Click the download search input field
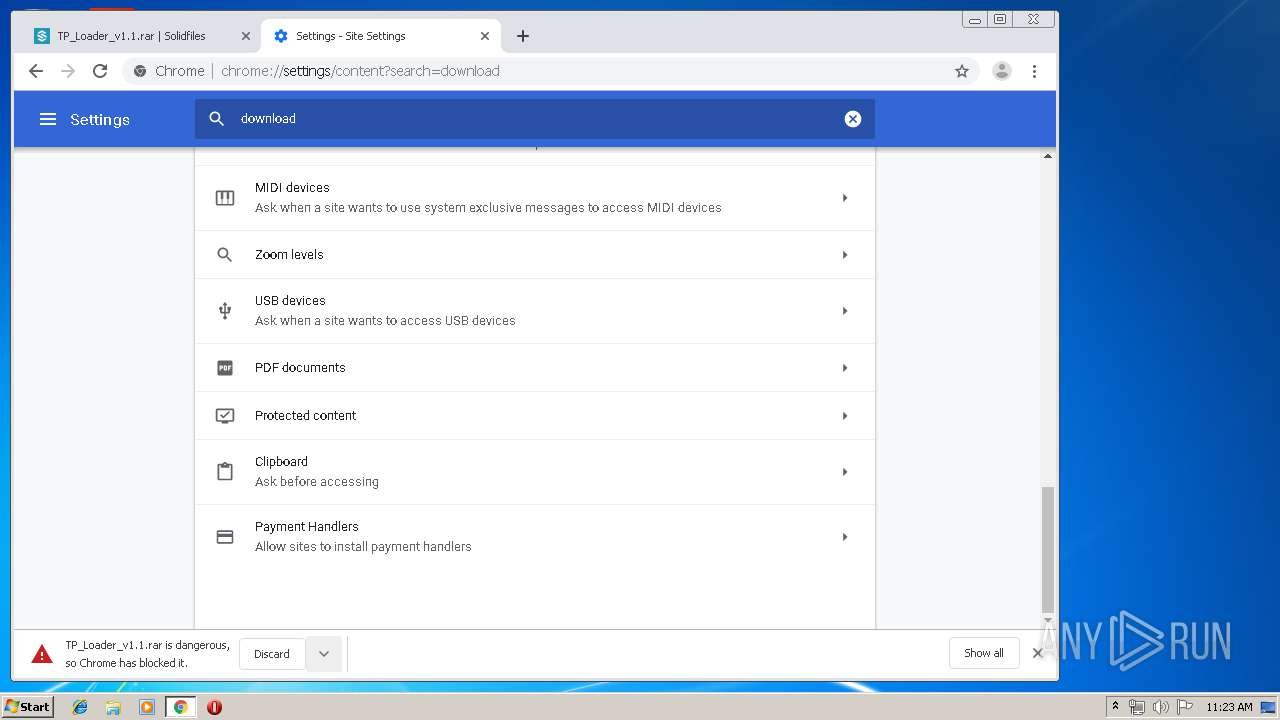The width and height of the screenshot is (1280, 720). point(535,119)
